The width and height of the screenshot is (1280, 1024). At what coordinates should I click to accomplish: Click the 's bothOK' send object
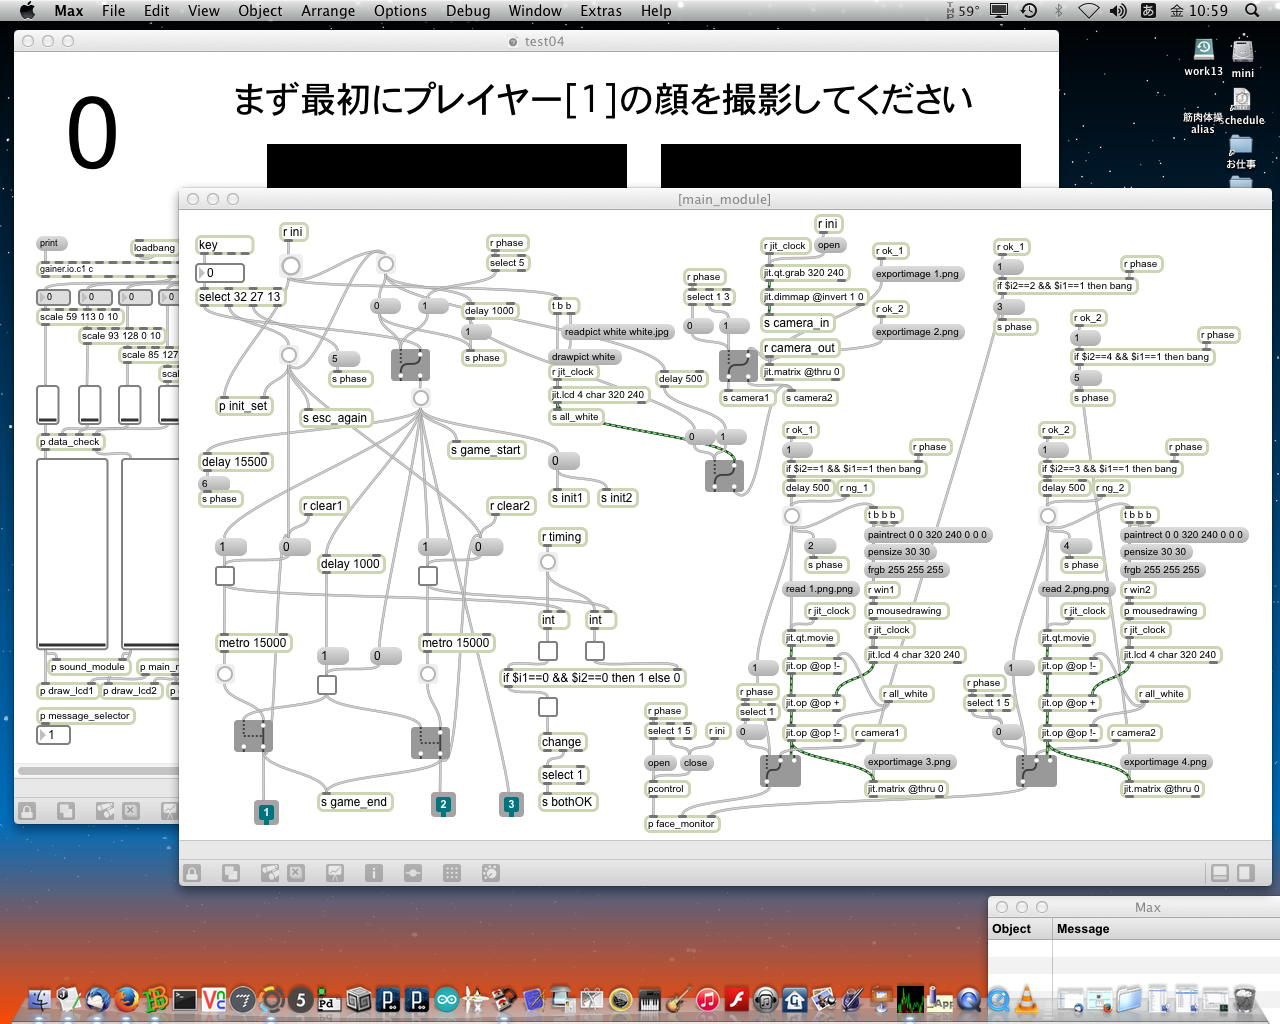(567, 802)
